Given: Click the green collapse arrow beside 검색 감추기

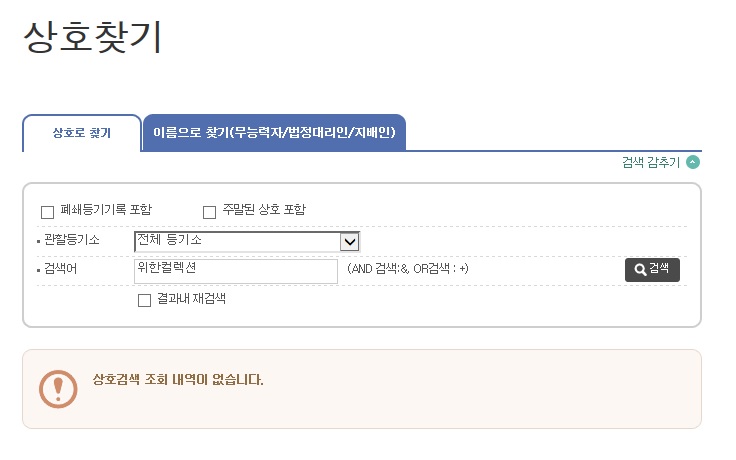Looking at the screenshot, I should point(693,162).
